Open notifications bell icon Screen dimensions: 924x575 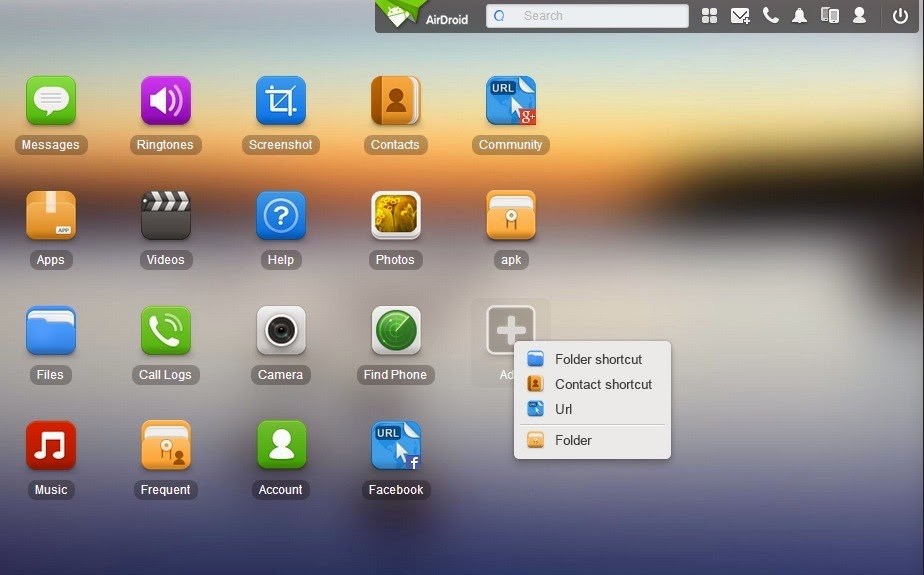pyautogui.click(x=799, y=16)
